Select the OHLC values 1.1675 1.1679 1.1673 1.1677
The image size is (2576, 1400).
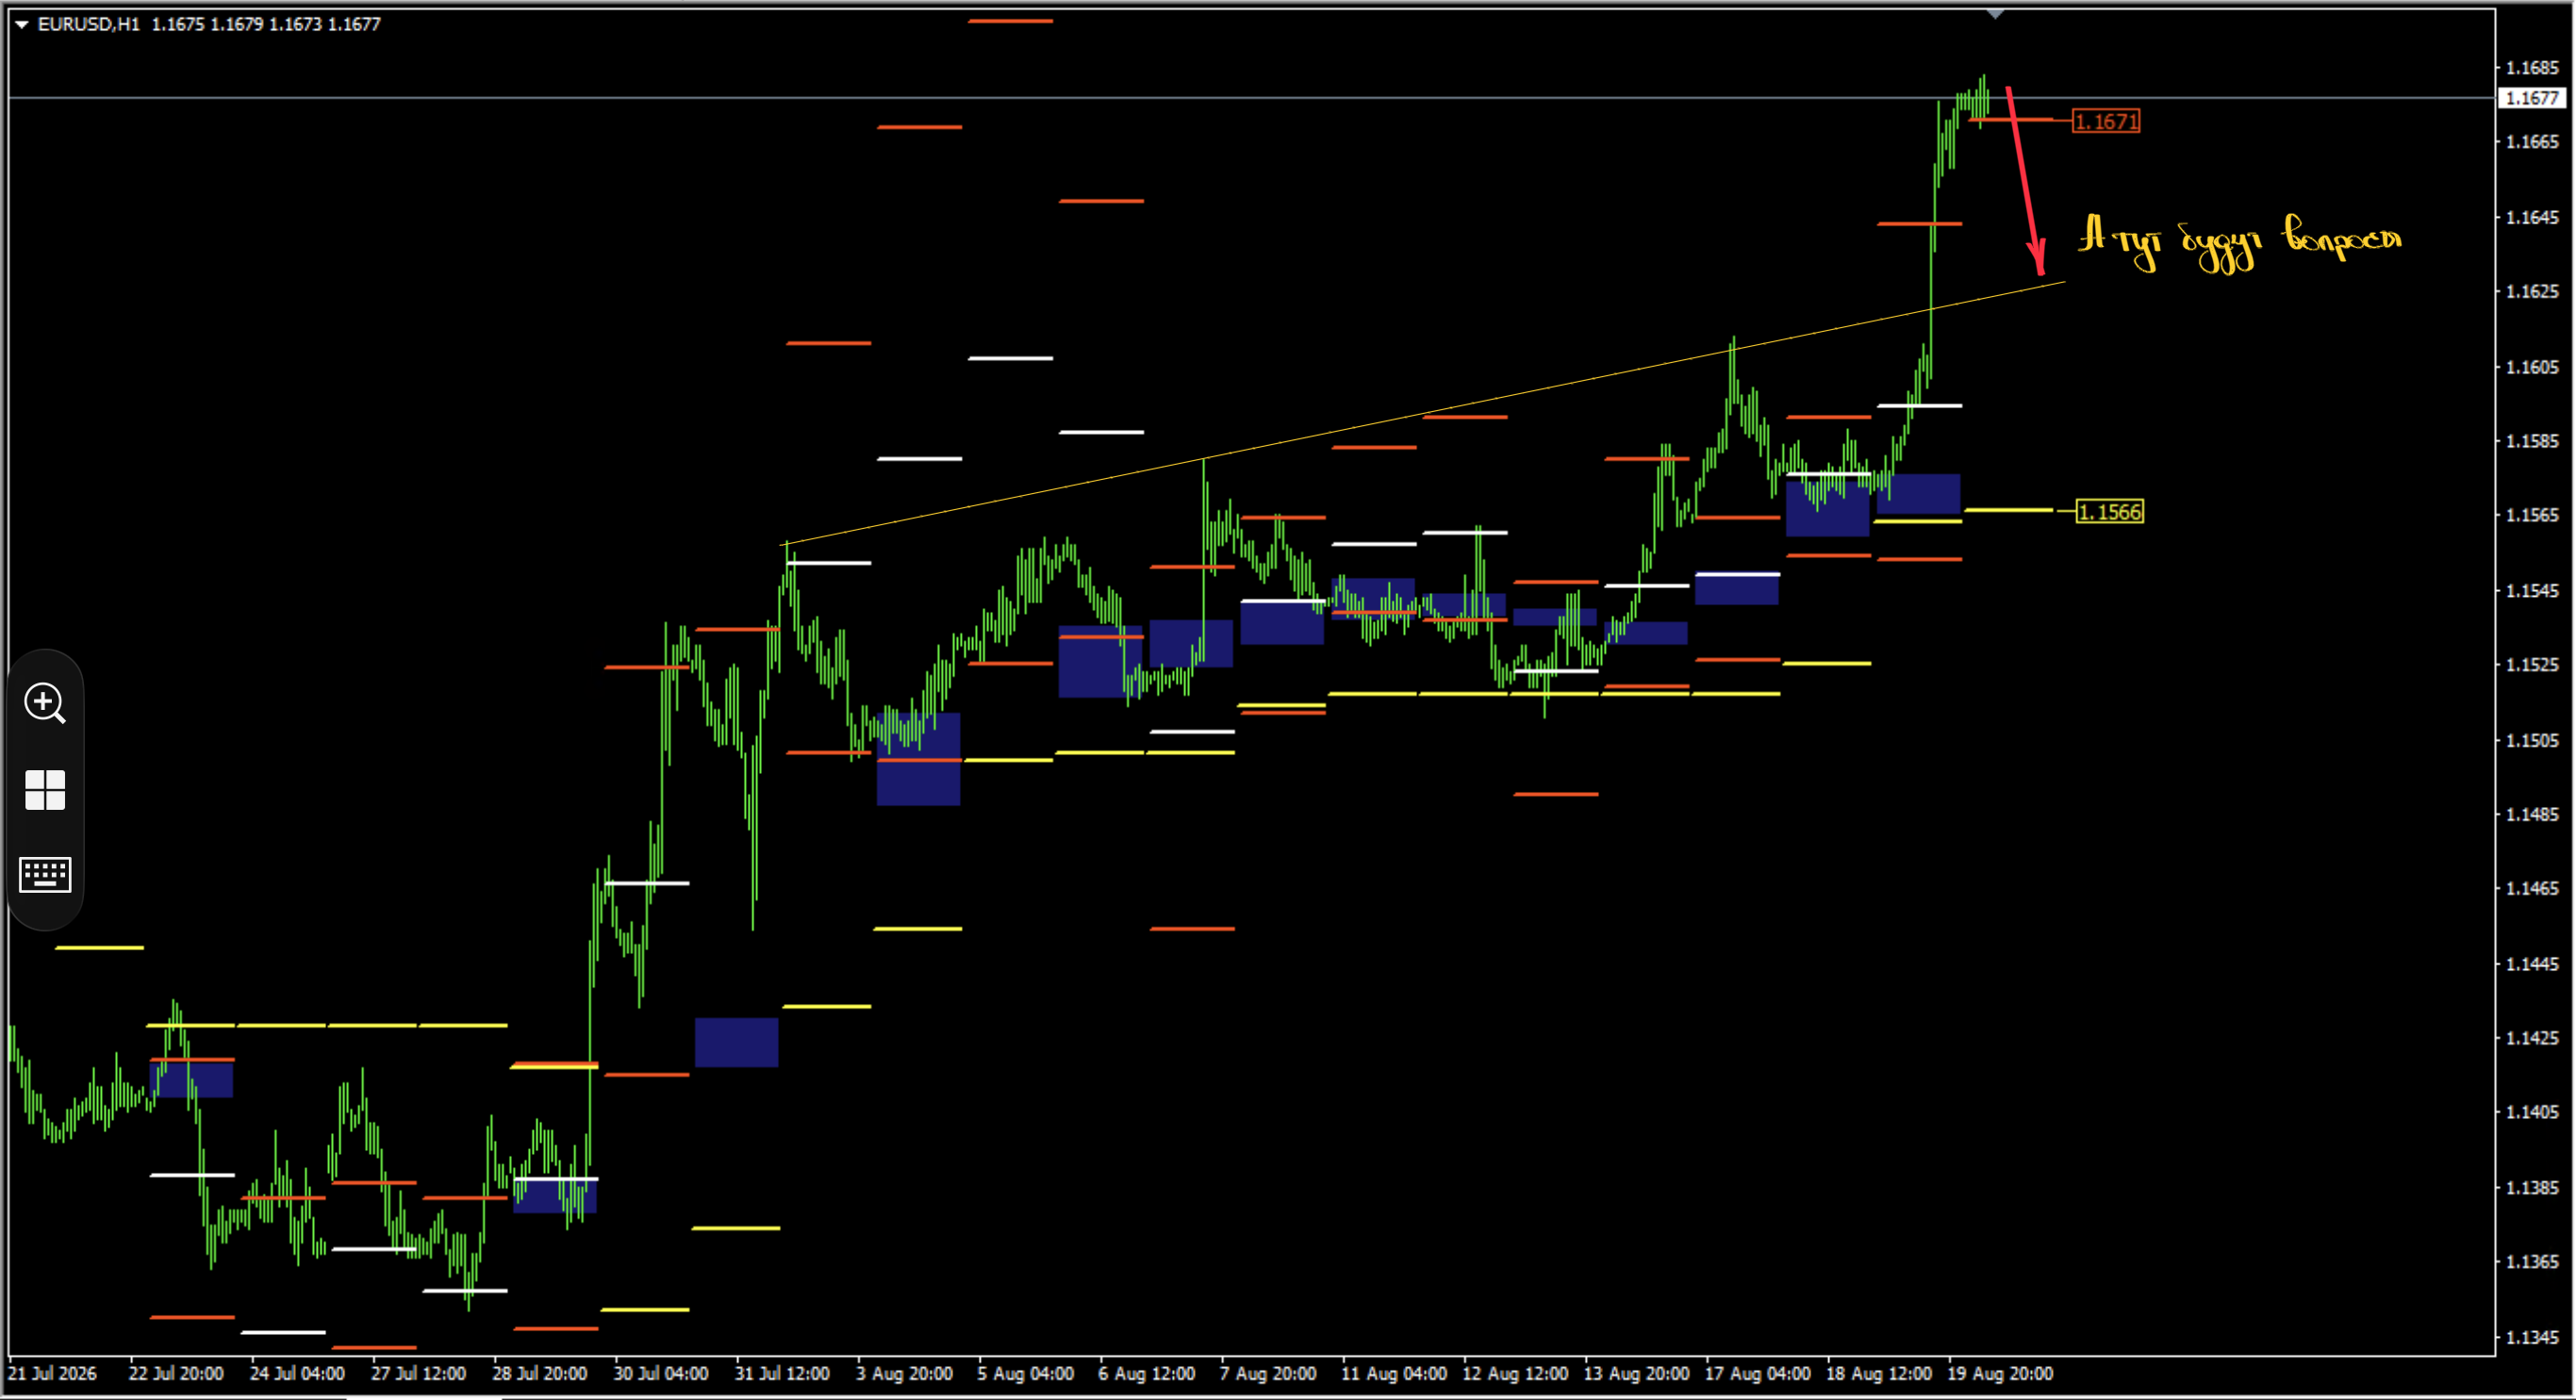[x=266, y=24]
